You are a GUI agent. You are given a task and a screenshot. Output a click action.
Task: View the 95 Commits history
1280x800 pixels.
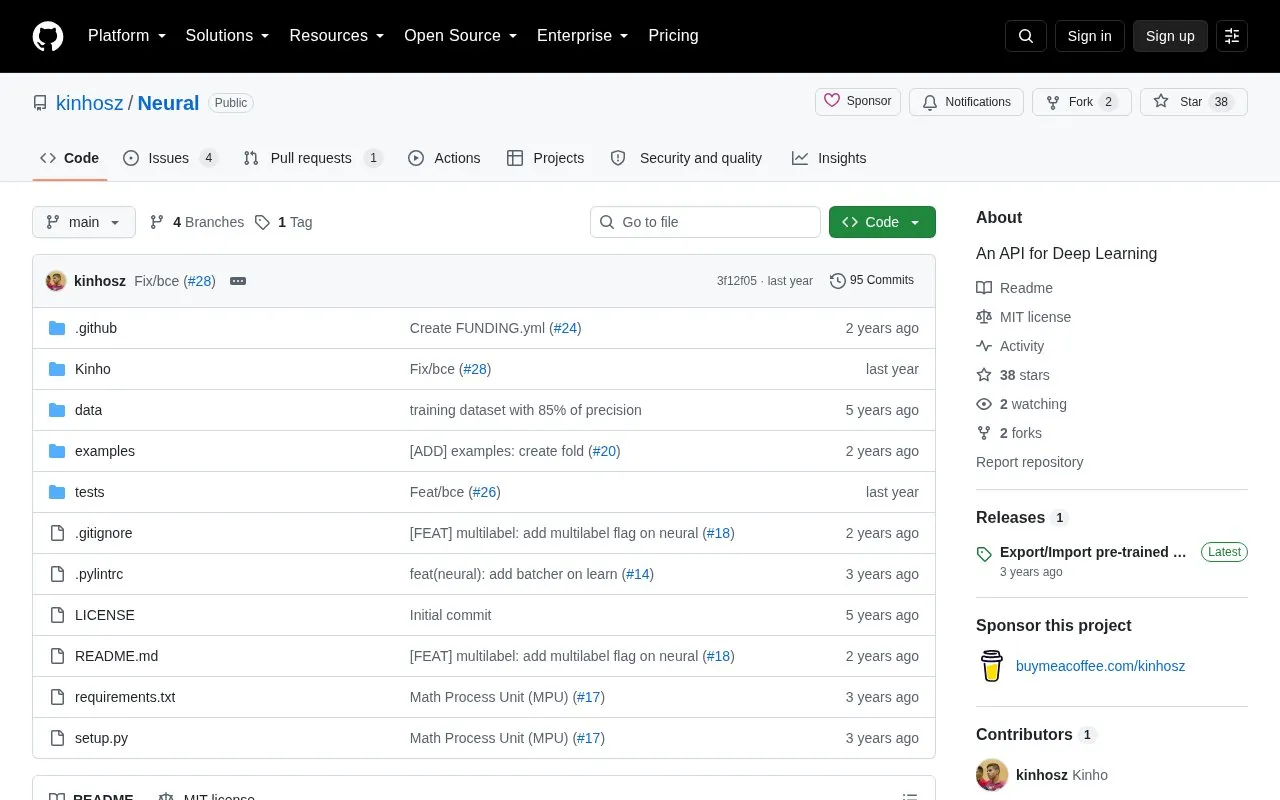coord(872,280)
